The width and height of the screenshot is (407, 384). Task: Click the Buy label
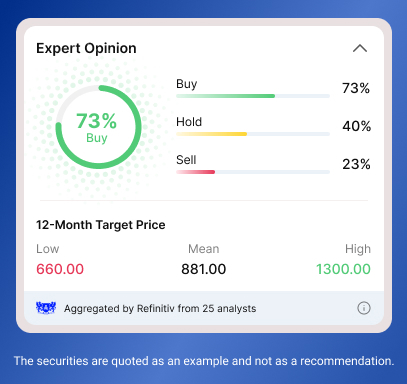(x=187, y=84)
